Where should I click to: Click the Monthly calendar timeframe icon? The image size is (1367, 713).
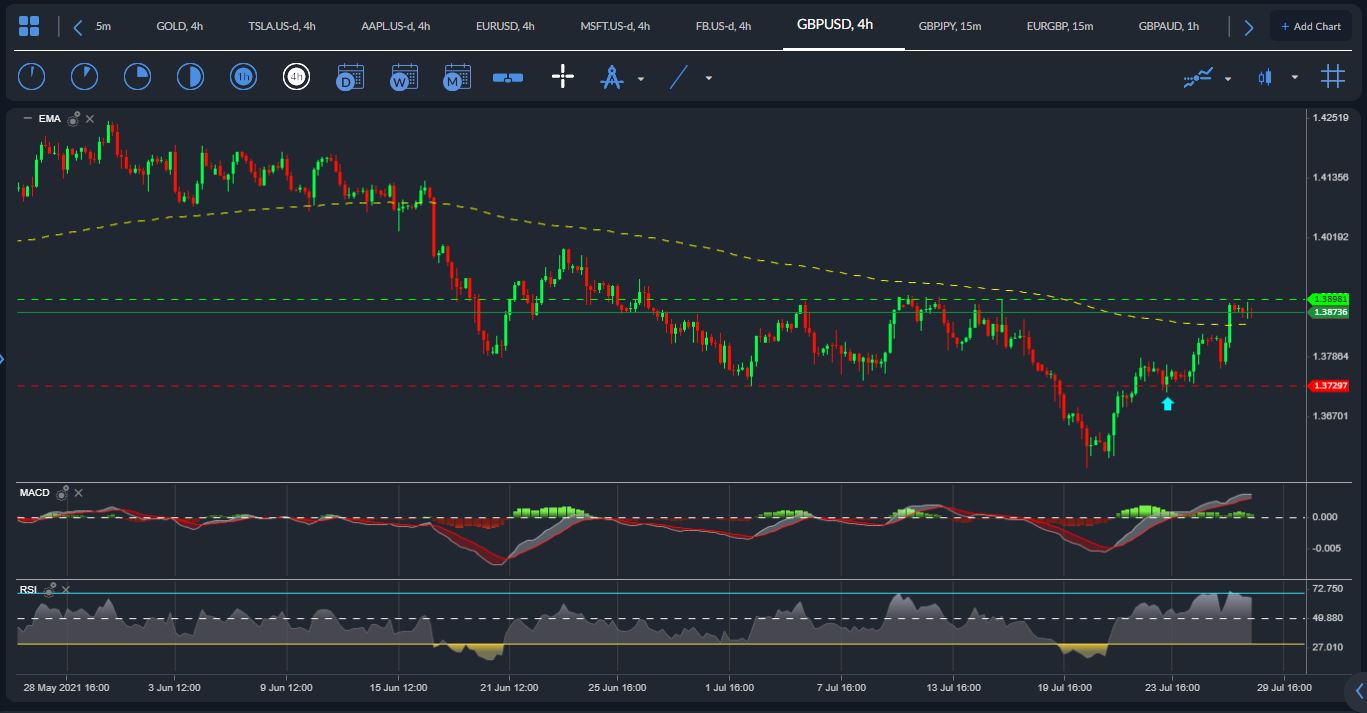(x=457, y=76)
